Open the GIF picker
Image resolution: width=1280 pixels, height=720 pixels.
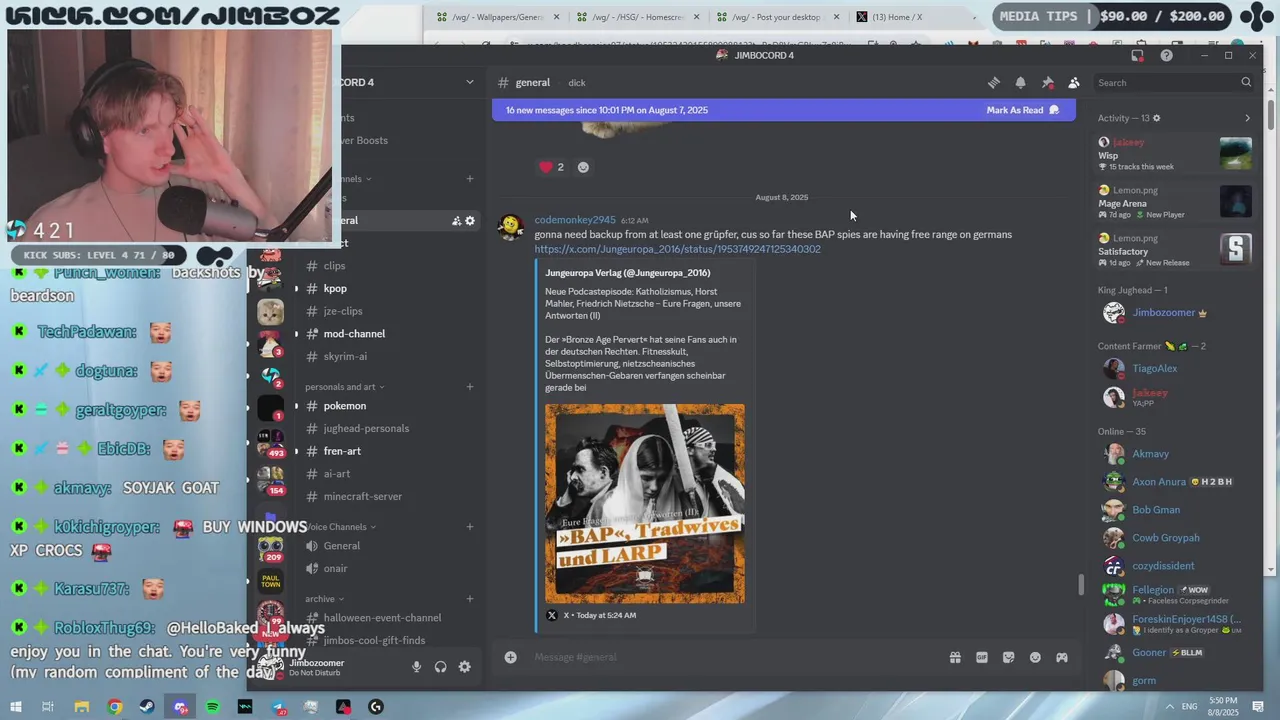pyautogui.click(x=982, y=657)
